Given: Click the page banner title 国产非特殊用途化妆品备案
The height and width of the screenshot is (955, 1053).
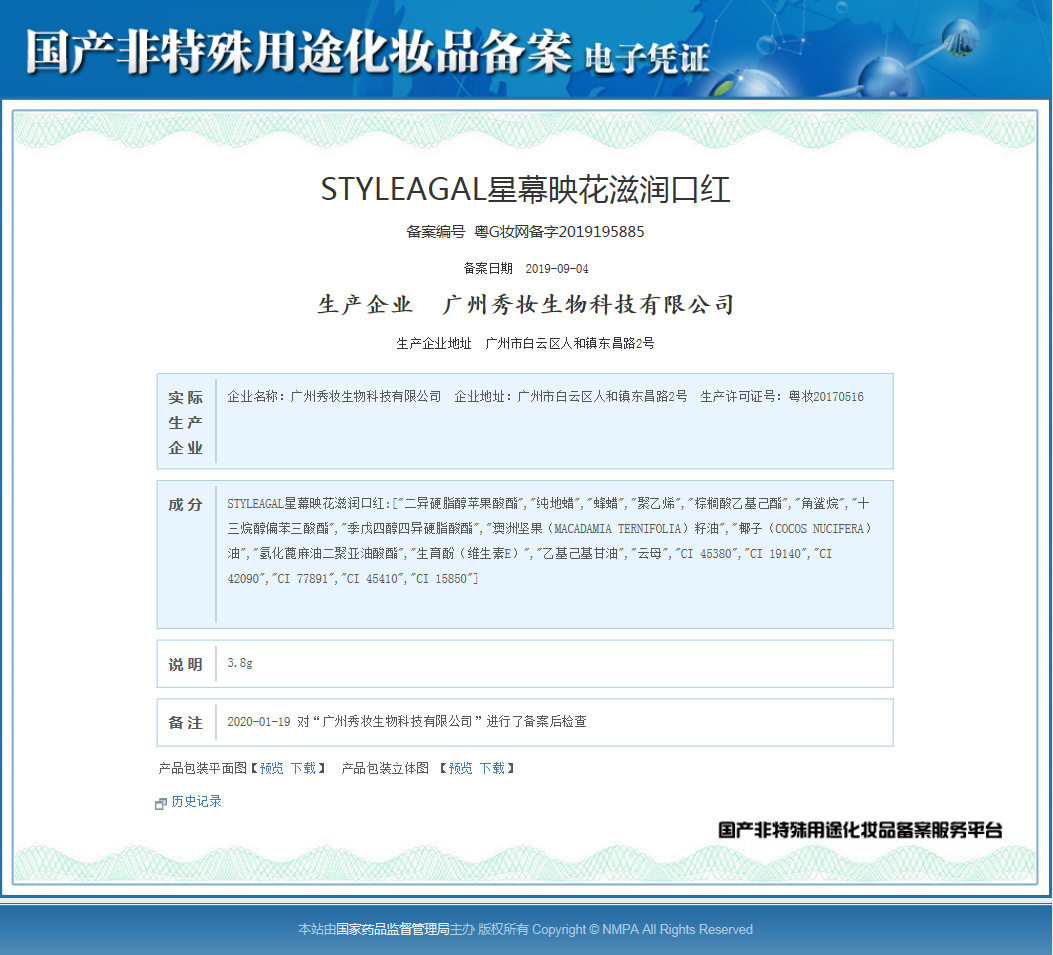Looking at the screenshot, I should [299, 52].
